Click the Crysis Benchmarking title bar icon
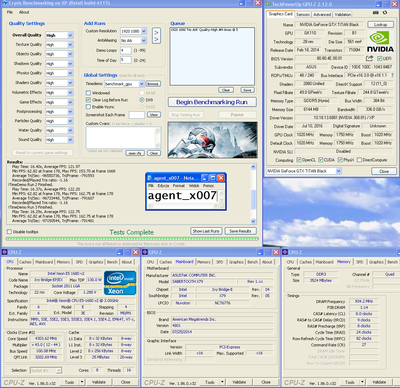 (5, 3)
